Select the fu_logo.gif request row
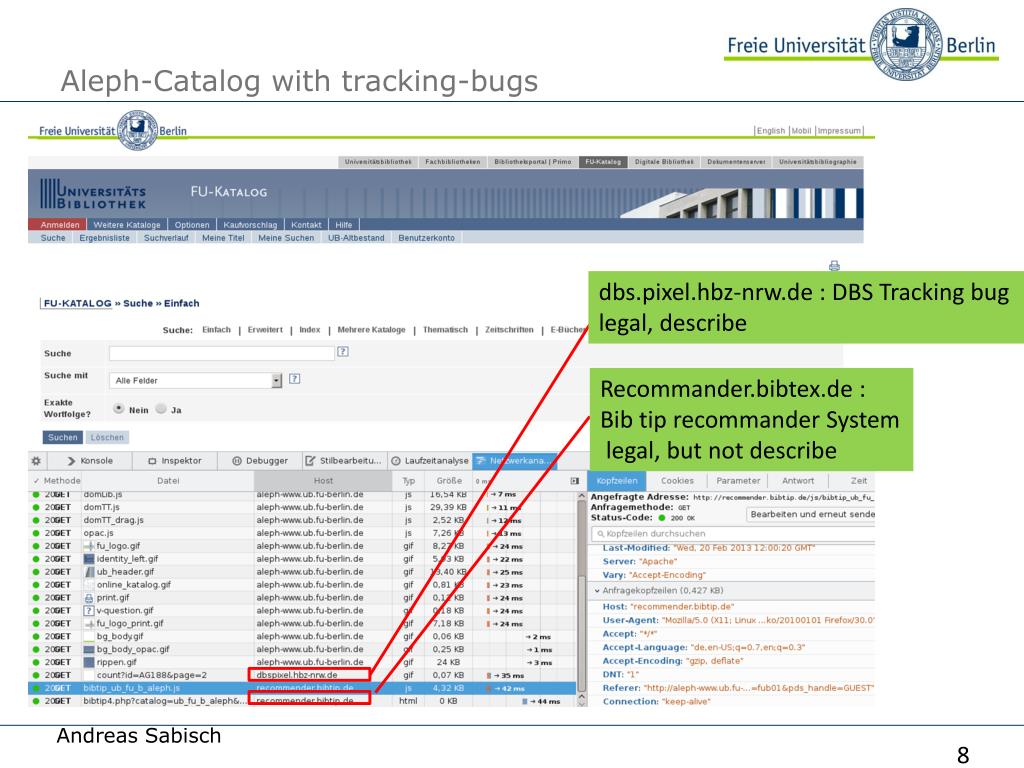 [x=303, y=546]
